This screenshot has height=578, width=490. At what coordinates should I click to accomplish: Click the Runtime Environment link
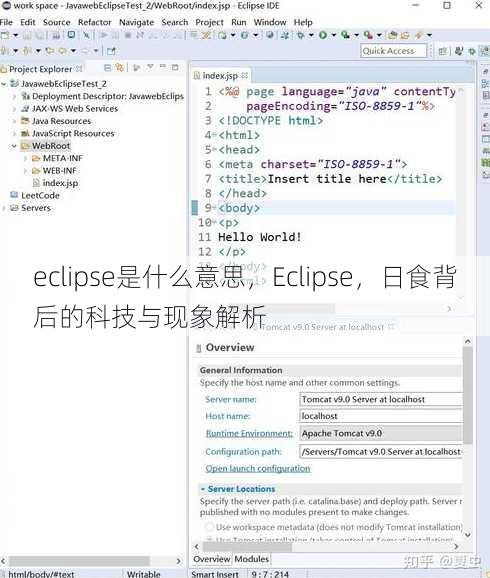click(249, 433)
